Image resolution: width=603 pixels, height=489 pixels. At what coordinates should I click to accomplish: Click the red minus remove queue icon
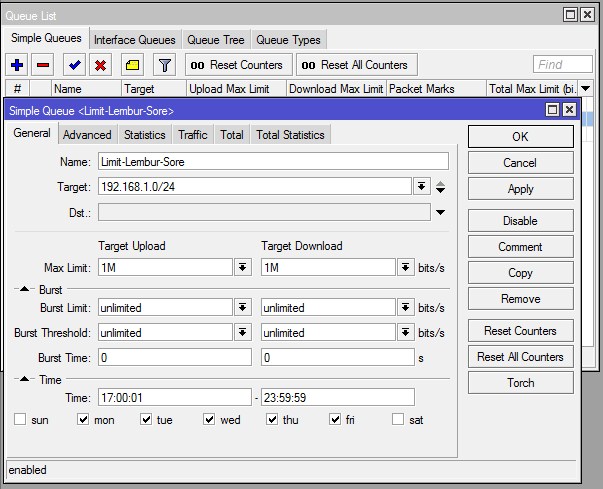click(43, 65)
